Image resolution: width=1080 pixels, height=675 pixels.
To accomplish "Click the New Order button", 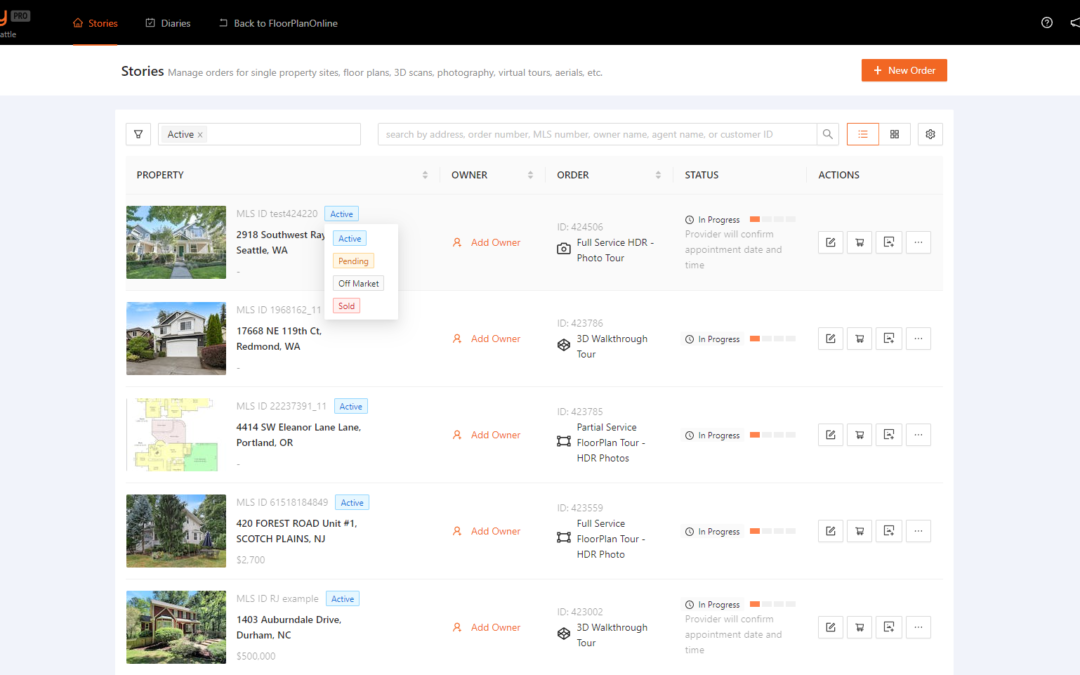I will (x=904, y=70).
